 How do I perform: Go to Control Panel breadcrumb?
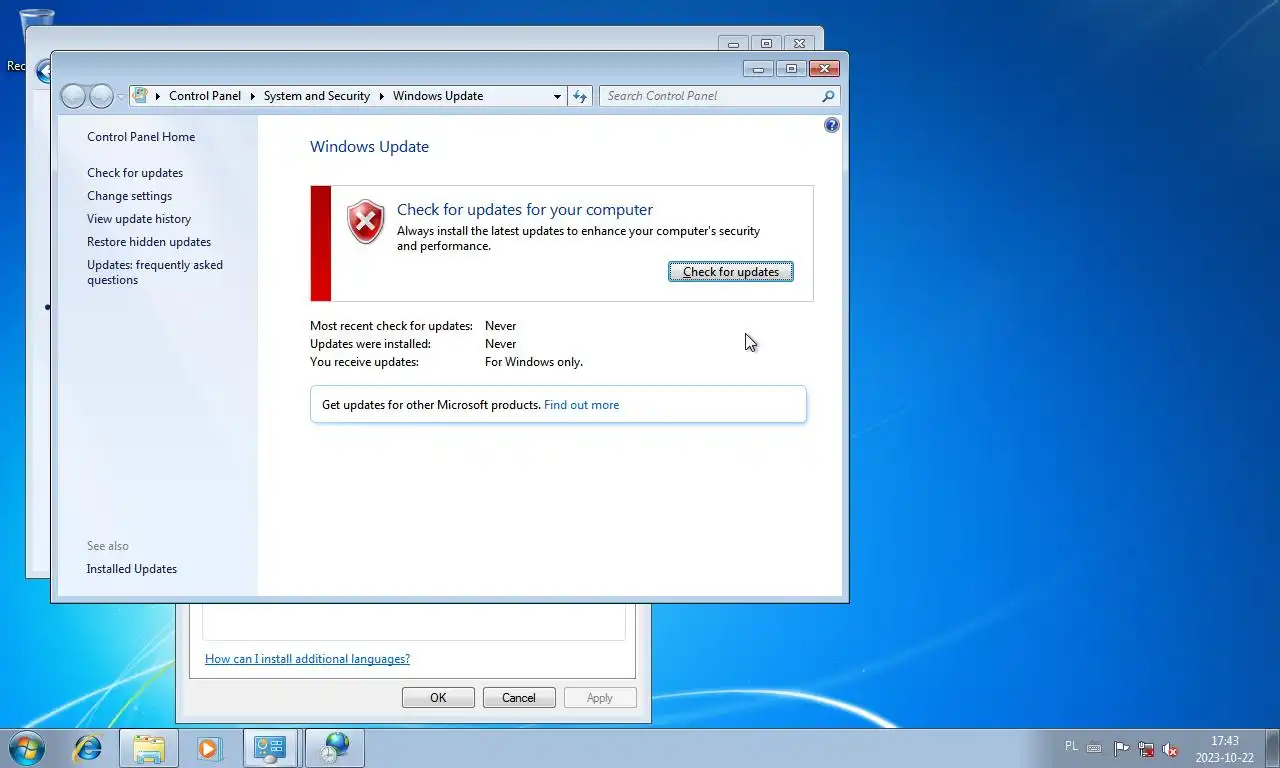205,96
